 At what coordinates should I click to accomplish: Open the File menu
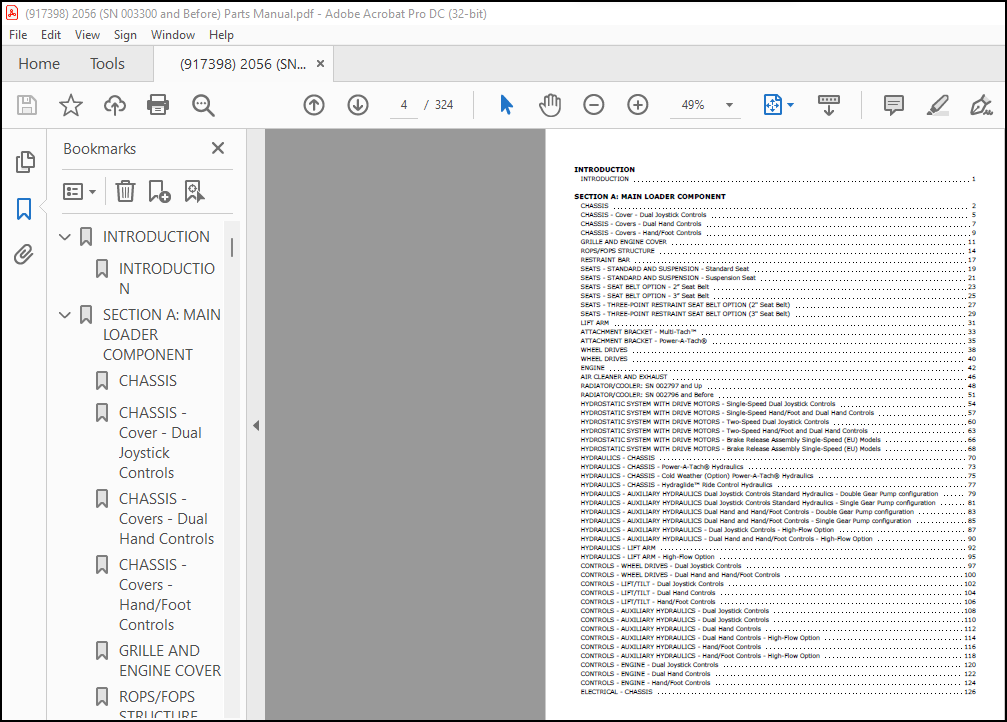click(18, 35)
